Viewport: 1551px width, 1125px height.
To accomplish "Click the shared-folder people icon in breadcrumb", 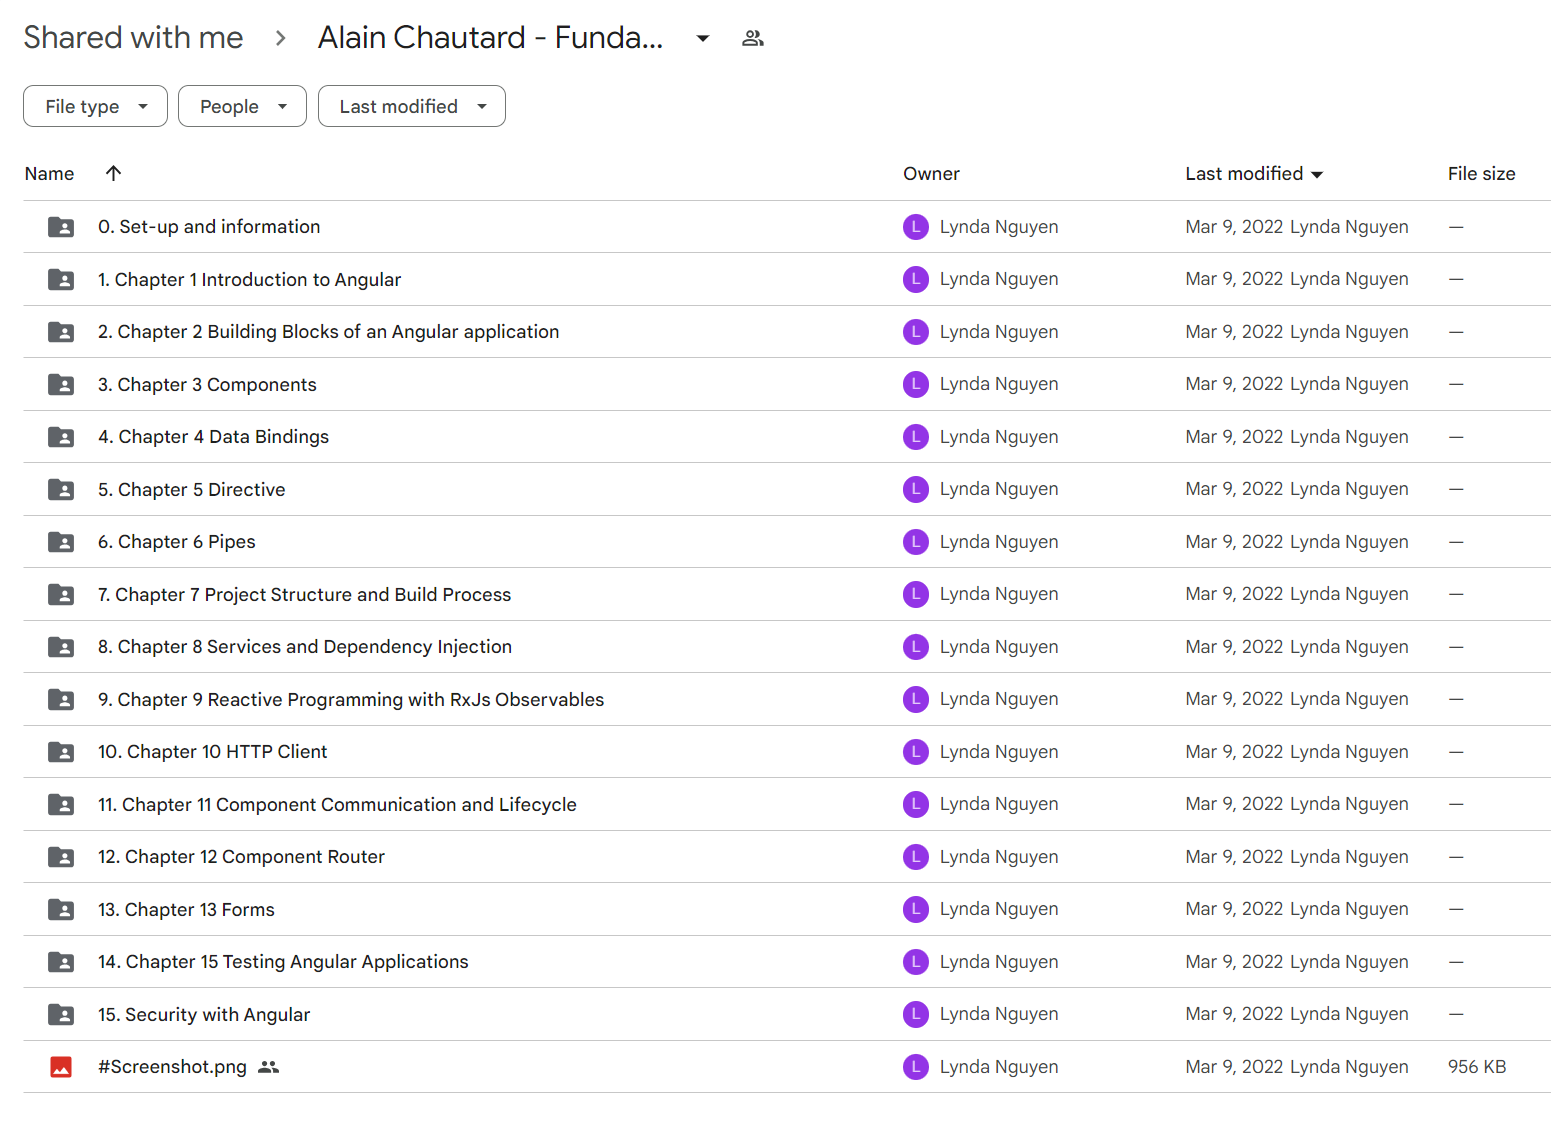I will pyautogui.click(x=753, y=38).
